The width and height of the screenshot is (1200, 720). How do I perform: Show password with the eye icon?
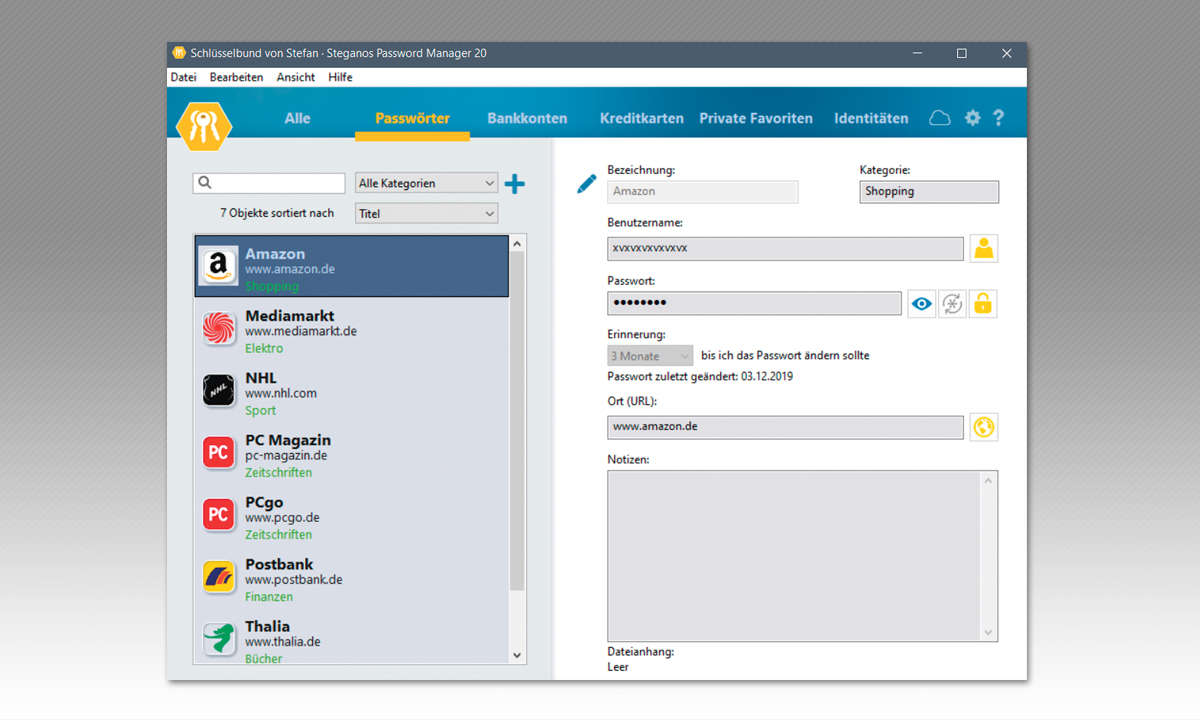pos(922,304)
